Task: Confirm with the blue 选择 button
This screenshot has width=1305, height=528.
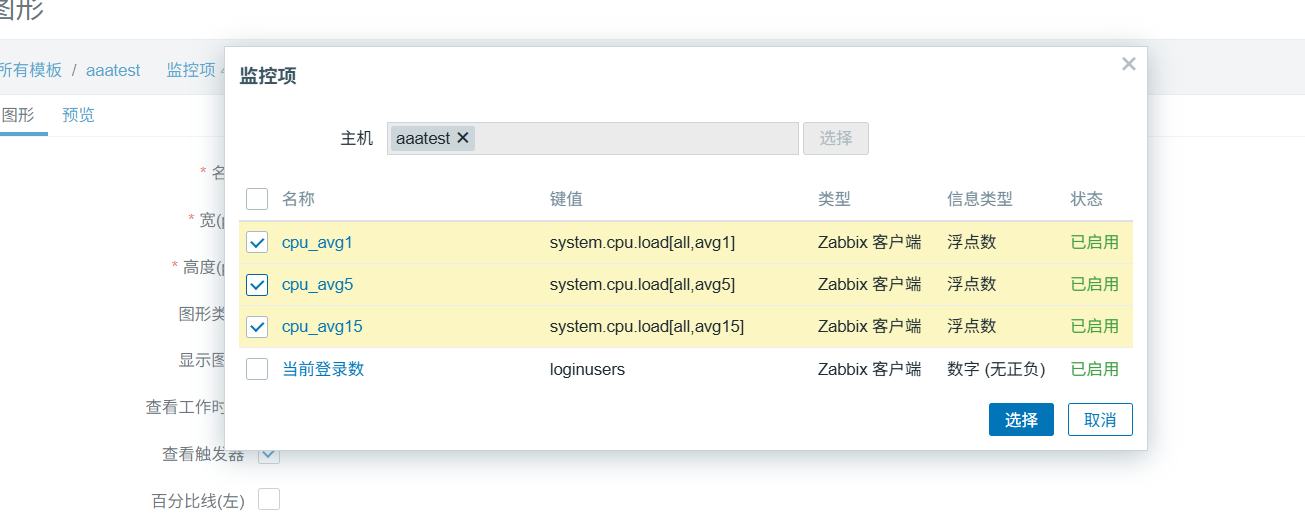Action: coord(1021,420)
